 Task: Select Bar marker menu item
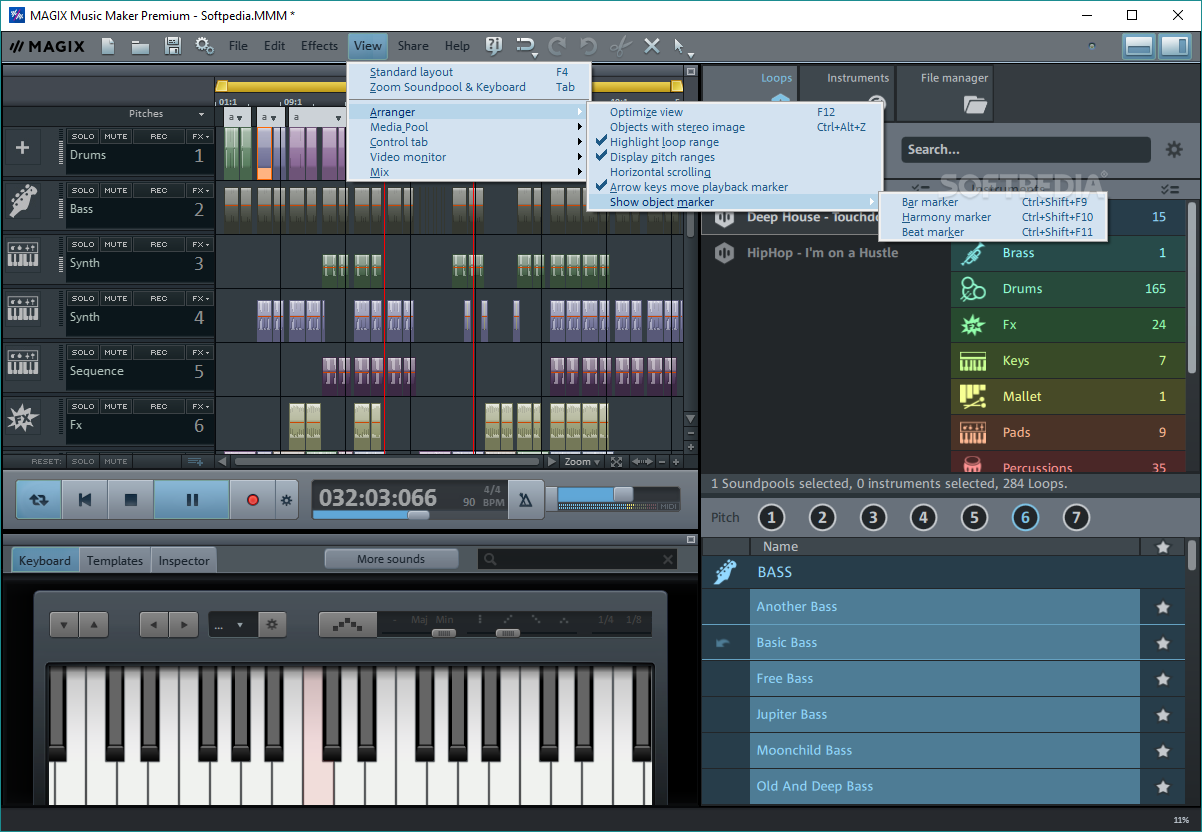(994, 202)
